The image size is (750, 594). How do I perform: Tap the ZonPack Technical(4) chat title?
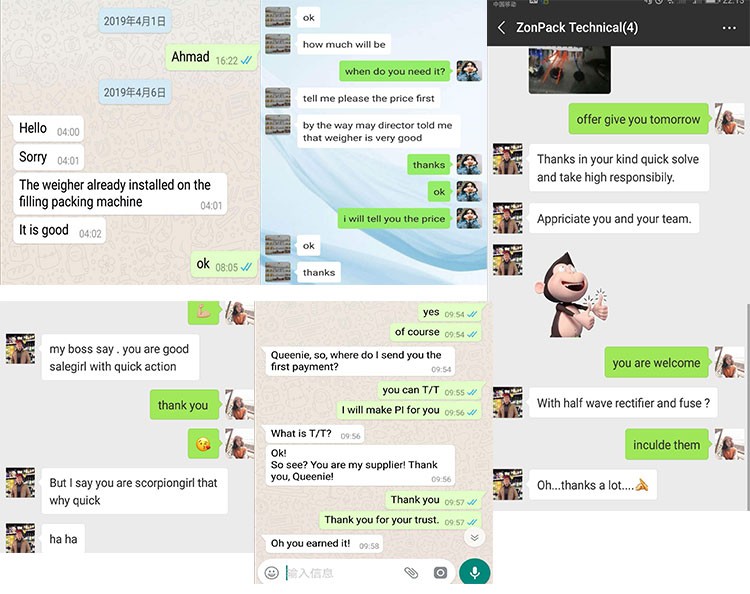[x=577, y=27]
